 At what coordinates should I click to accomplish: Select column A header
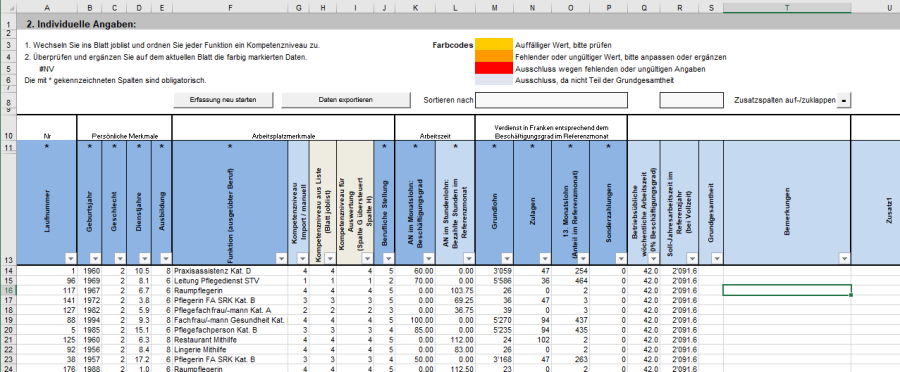(x=46, y=7)
